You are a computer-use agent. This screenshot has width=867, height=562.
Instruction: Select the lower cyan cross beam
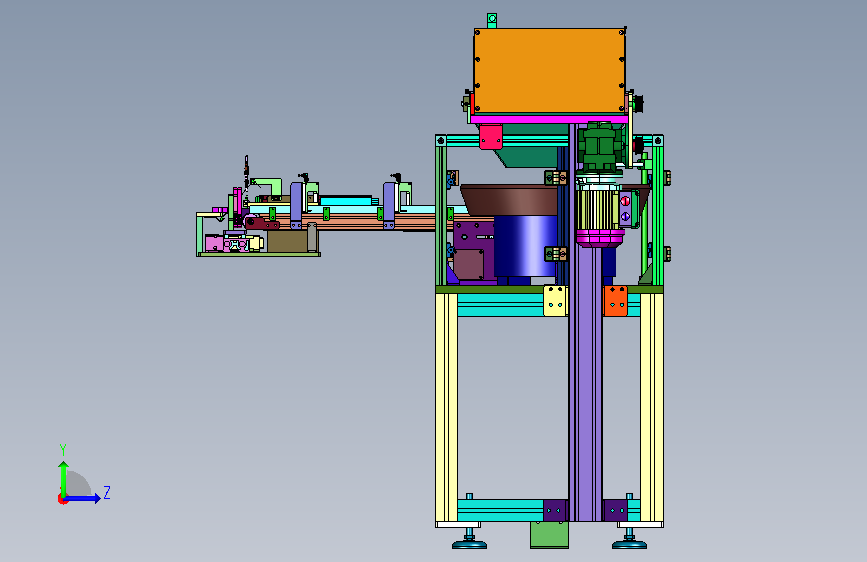(500, 510)
